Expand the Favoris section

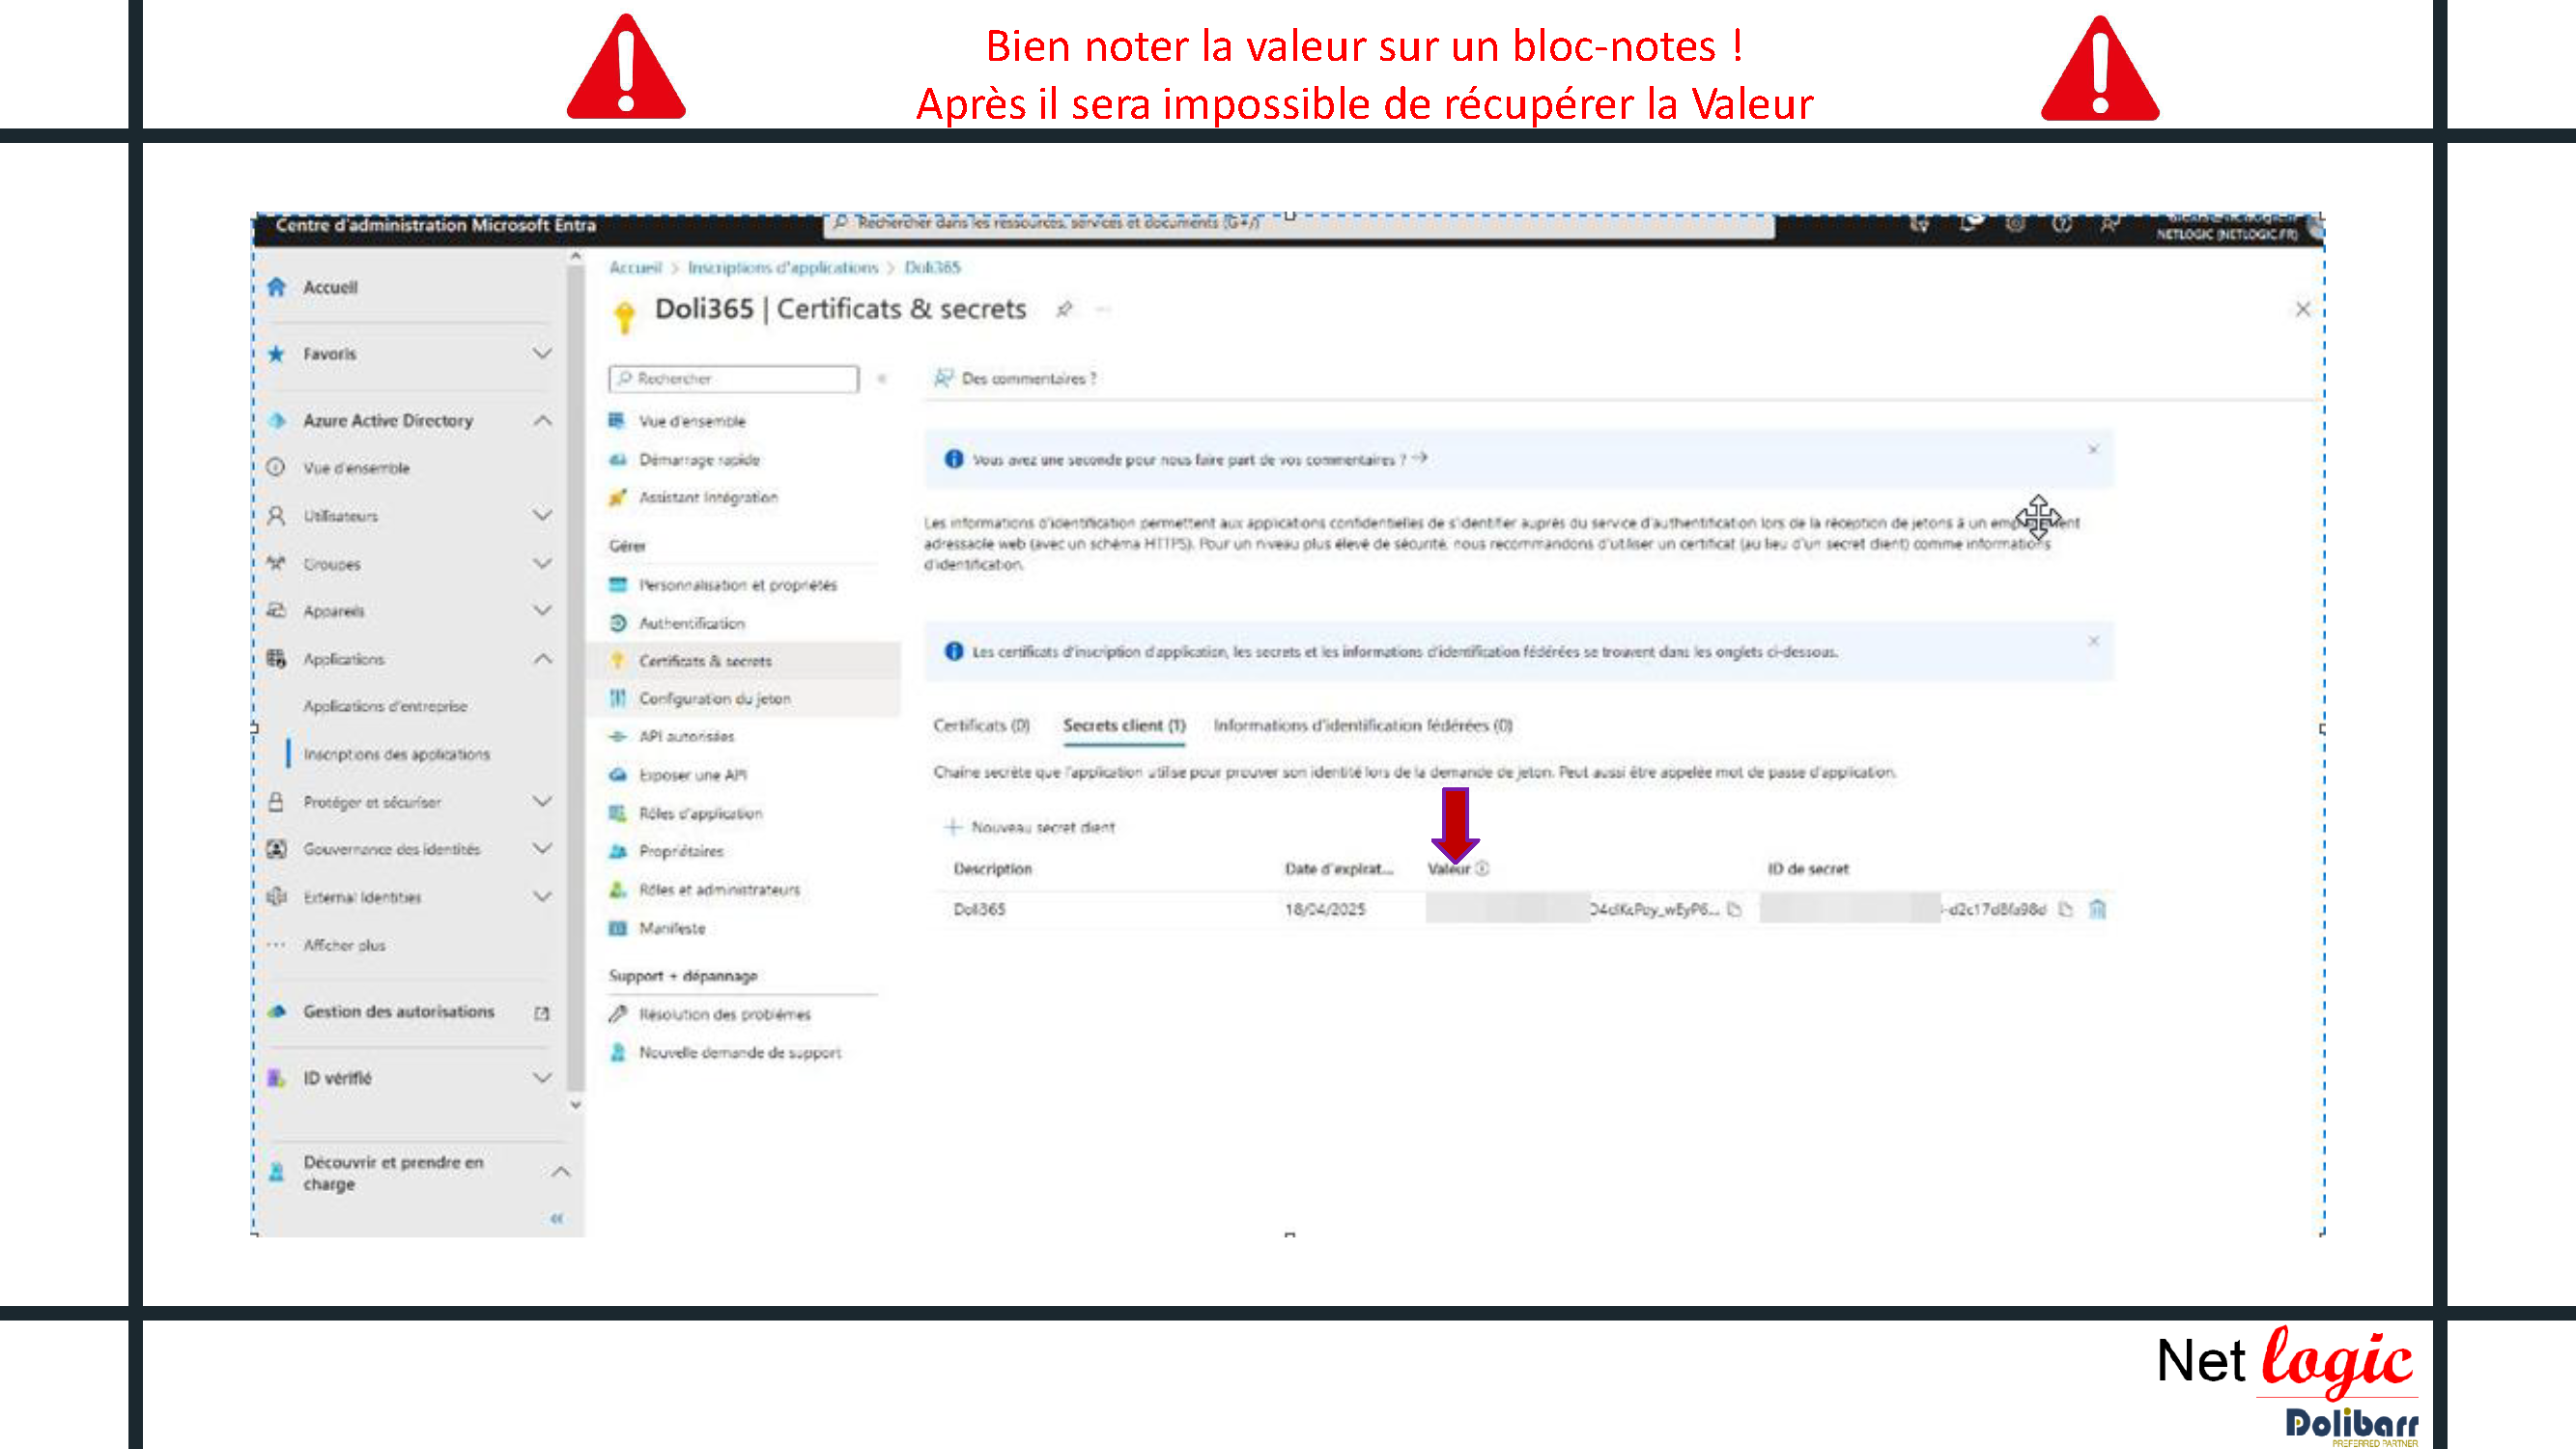(542, 354)
